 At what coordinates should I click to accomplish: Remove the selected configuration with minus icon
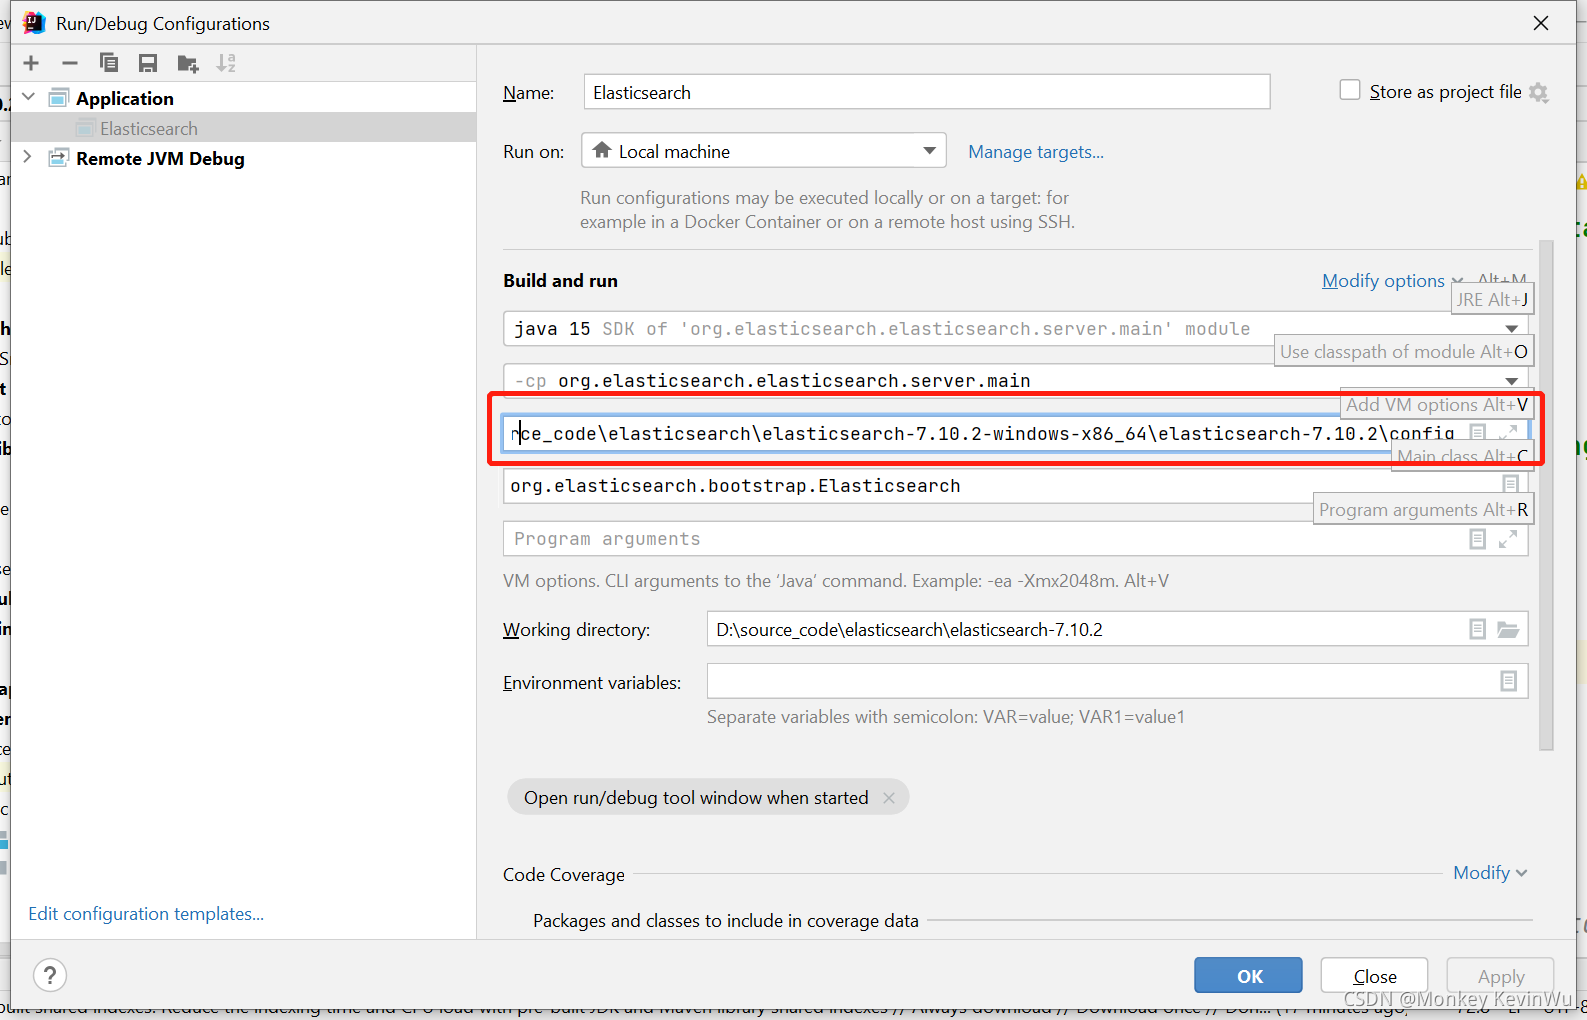(70, 63)
